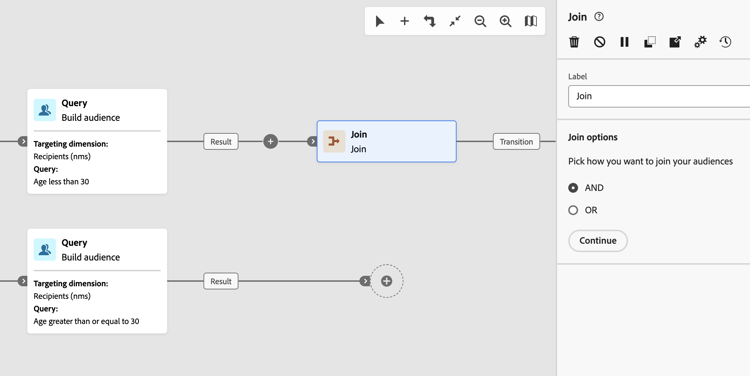Delete the Join activity with trash icon
The width and height of the screenshot is (750, 376).
pyautogui.click(x=574, y=42)
